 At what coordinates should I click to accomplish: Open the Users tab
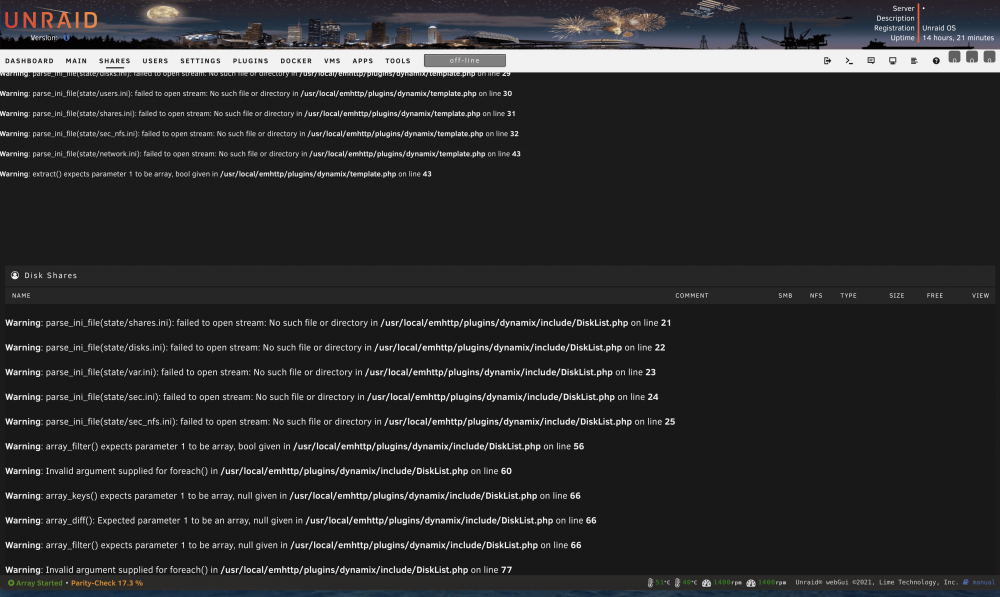(x=155, y=61)
